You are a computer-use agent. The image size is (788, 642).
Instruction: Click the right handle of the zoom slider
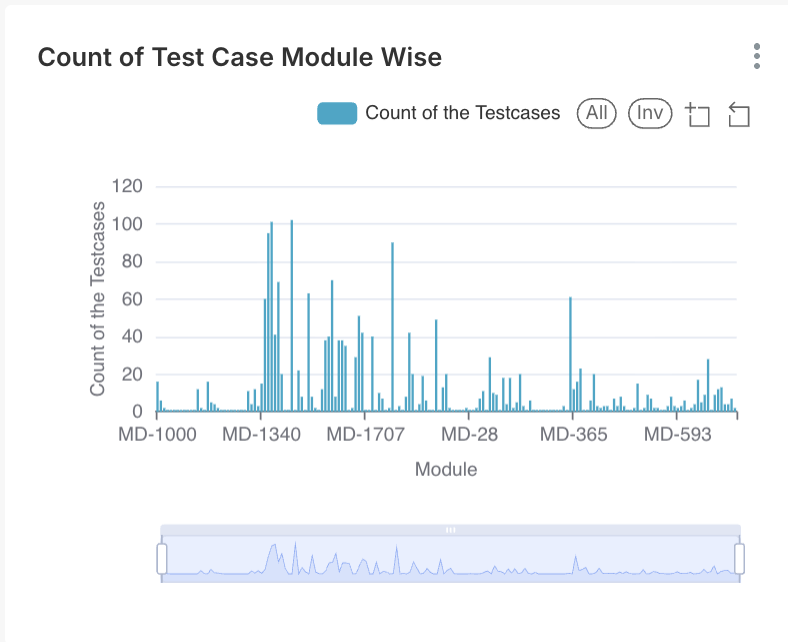740,558
